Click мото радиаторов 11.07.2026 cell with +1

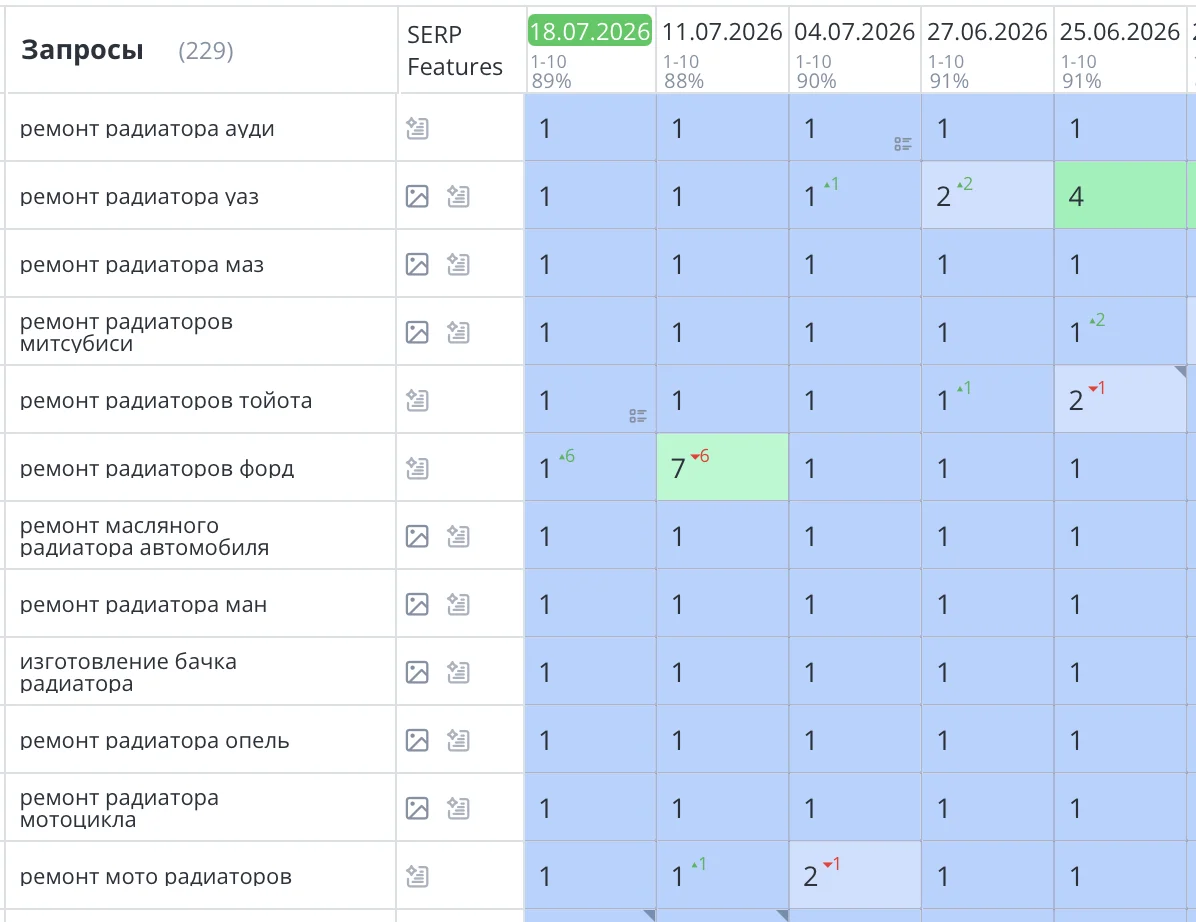point(722,875)
